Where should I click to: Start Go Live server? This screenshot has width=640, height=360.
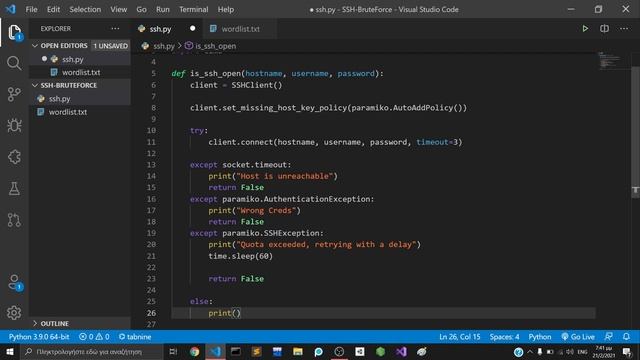click(578, 337)
